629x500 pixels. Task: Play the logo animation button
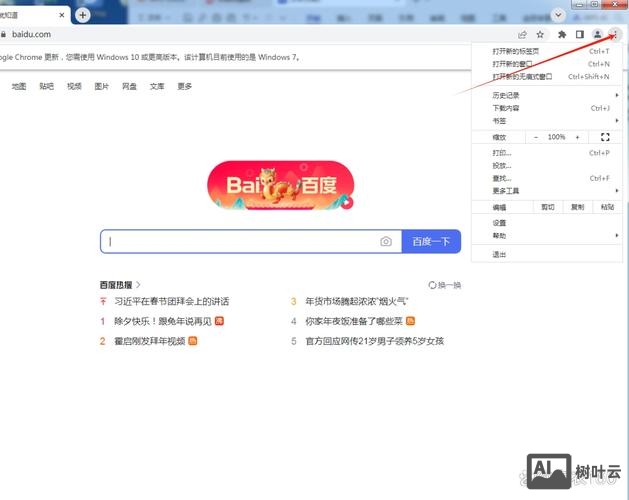347,203
